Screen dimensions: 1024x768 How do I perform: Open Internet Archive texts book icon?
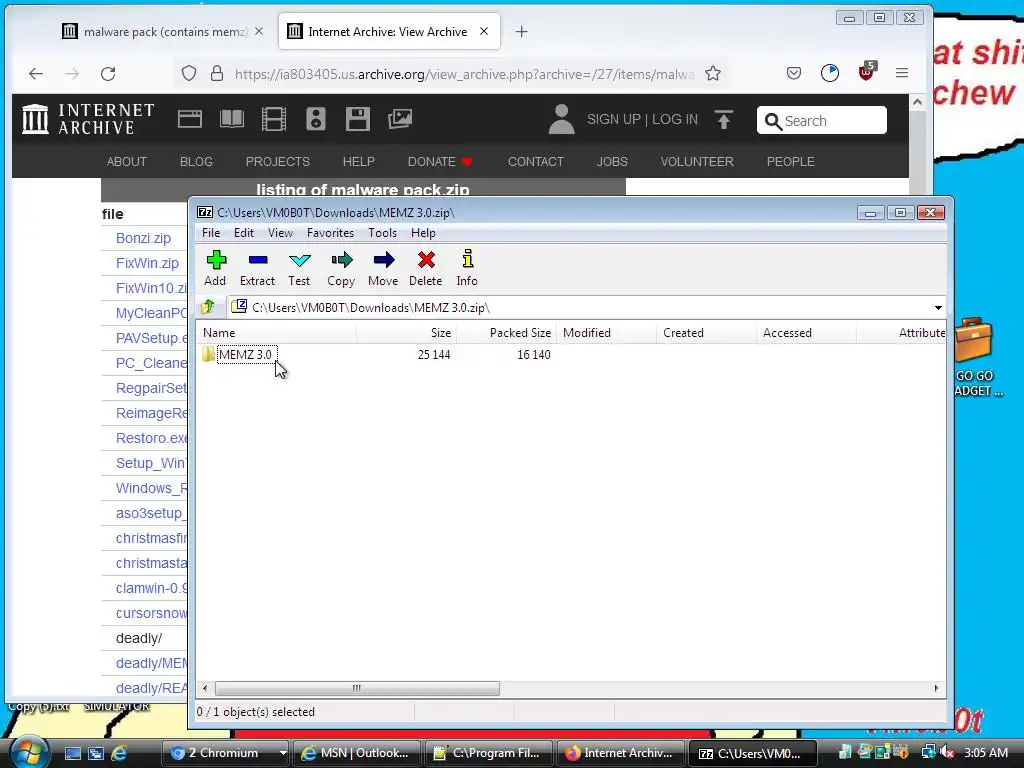232,119
